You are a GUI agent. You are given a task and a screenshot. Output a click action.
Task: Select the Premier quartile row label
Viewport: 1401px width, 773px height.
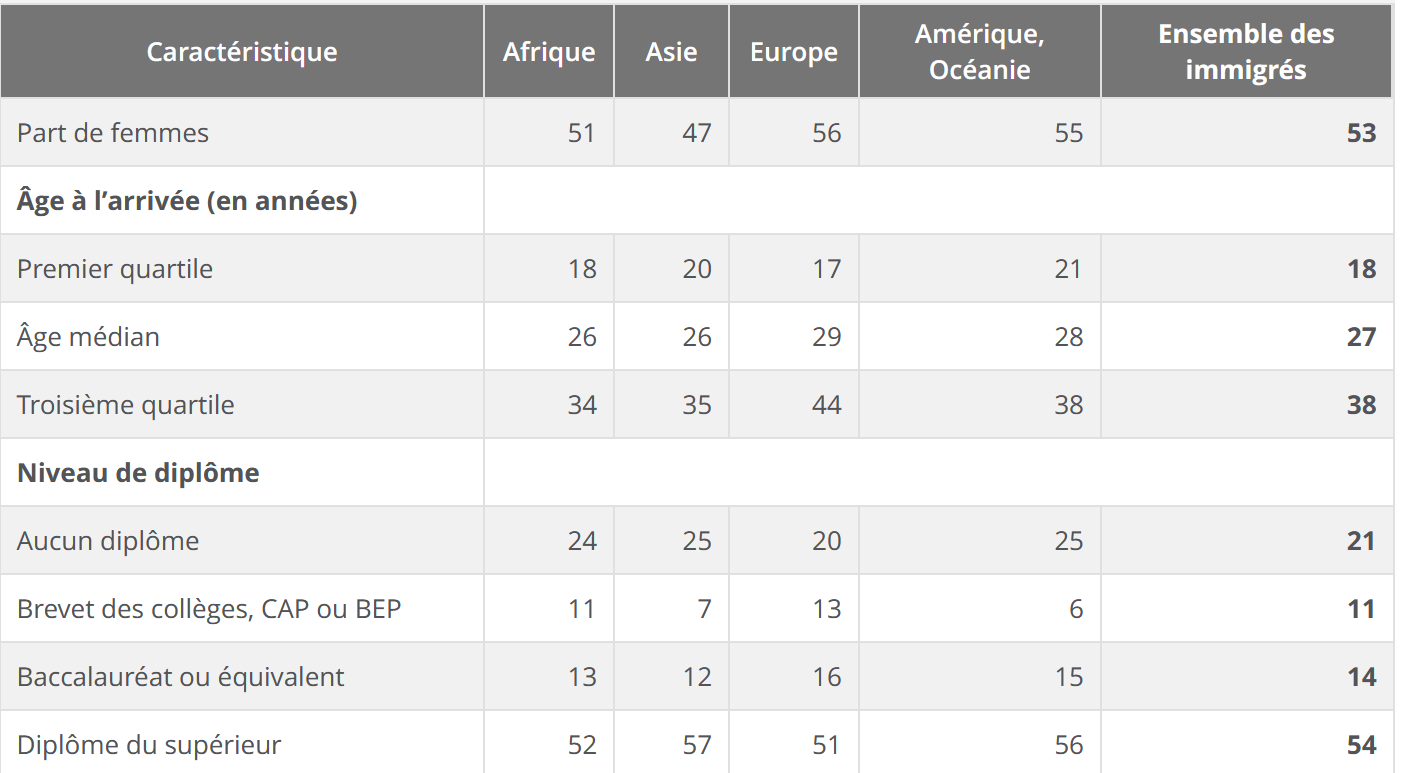point(115,269)
